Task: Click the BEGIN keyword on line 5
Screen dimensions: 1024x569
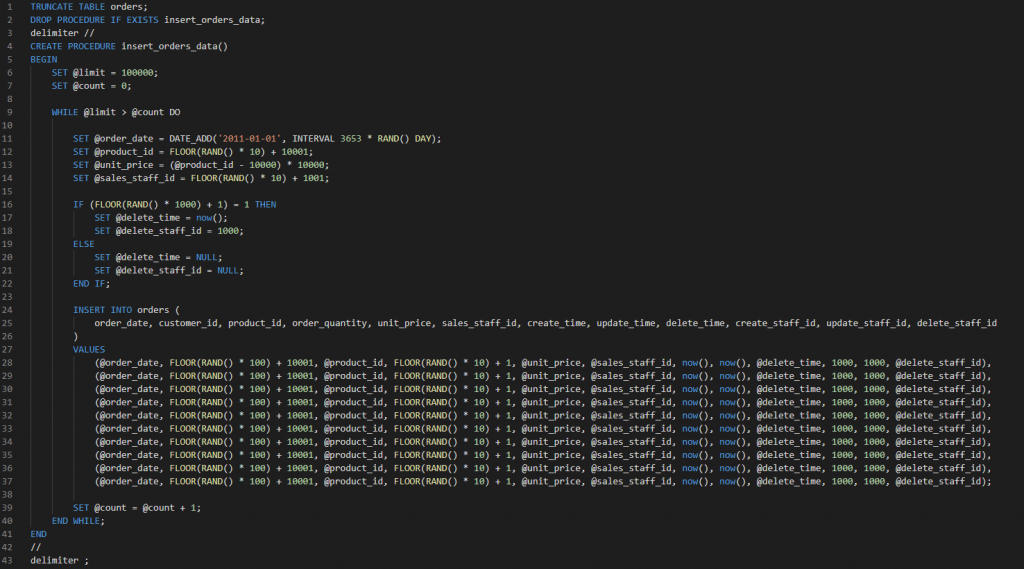Action: (44, 59)
